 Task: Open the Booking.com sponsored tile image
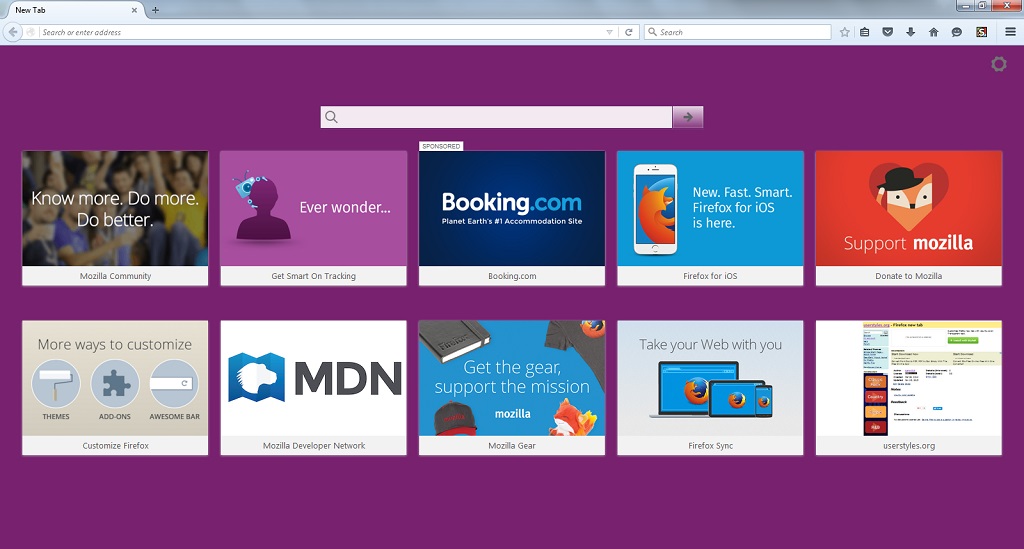(512, 208)
